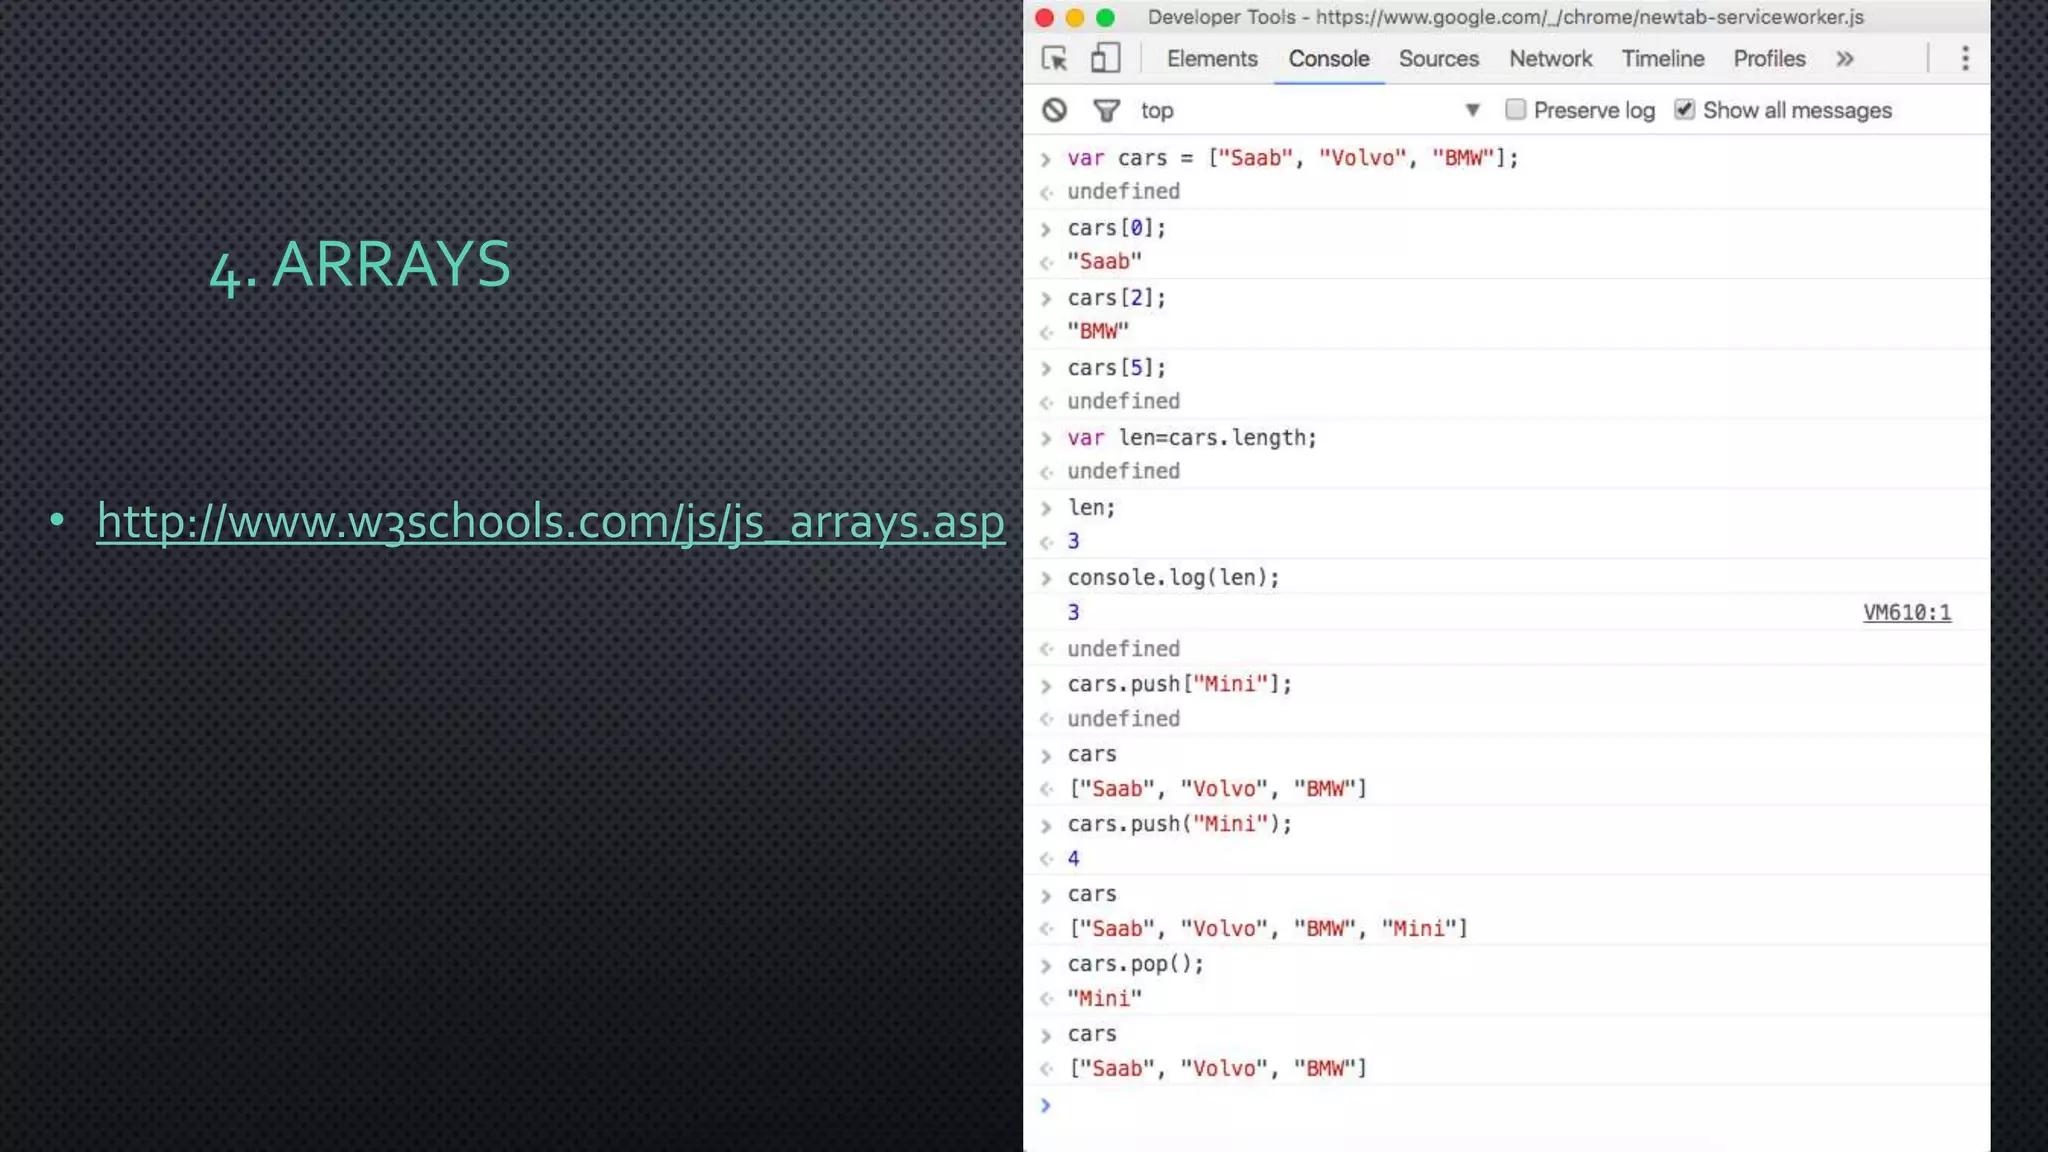Open DevTools three-dot customize menu
2048x1152 pixels.
coord(1965,59)
